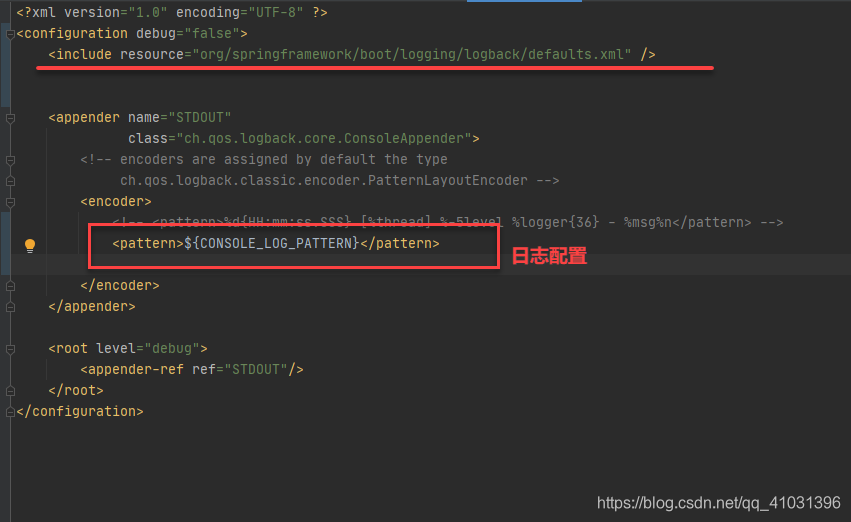Click the 'encoders are assigned by default' comment
The width and height of the screenshot is (851, 522).
pos(264,160)
